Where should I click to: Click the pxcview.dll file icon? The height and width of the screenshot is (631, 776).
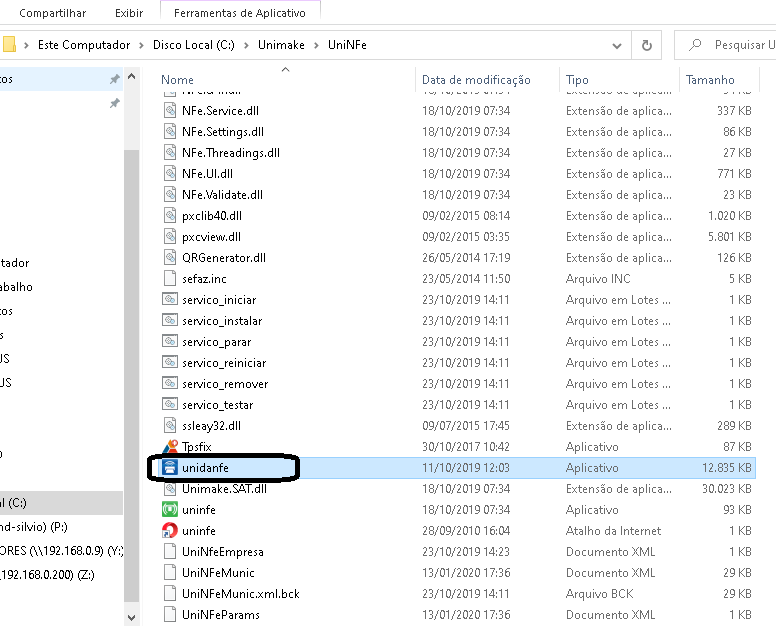coord(170,237)
